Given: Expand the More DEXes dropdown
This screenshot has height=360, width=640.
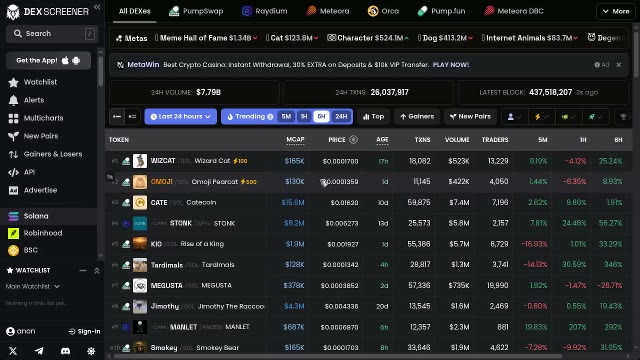Looking at the screenshot, I should [616, 11].
